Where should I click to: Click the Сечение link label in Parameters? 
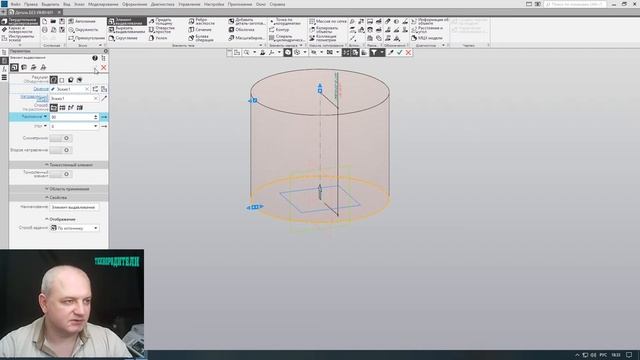point(41,89)
